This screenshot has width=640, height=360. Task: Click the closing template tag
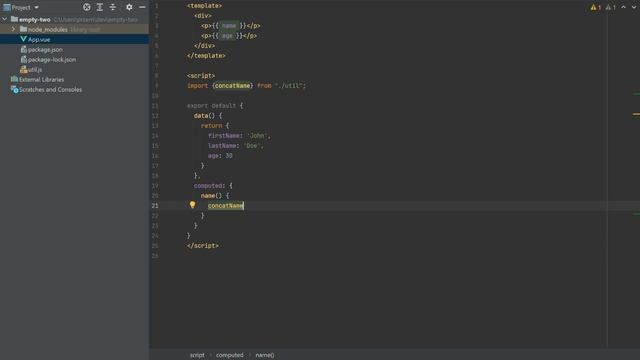(206, 56)
